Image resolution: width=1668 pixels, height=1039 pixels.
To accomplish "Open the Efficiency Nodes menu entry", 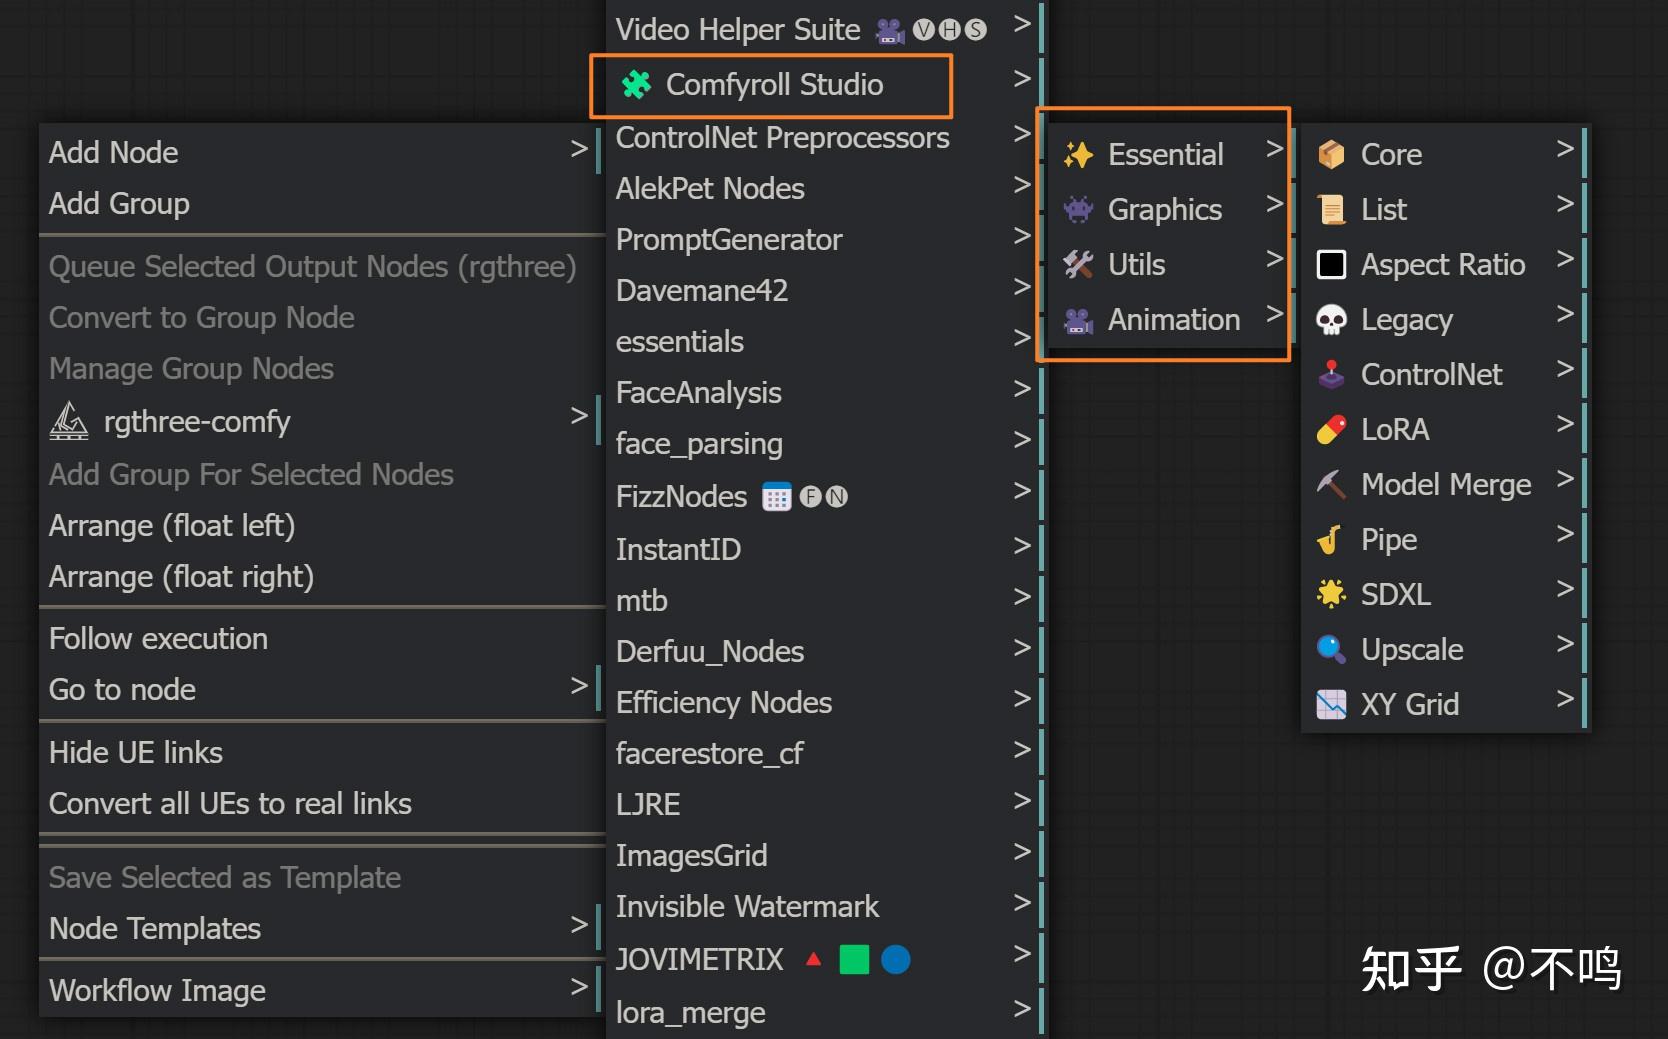I will (724, 703).
